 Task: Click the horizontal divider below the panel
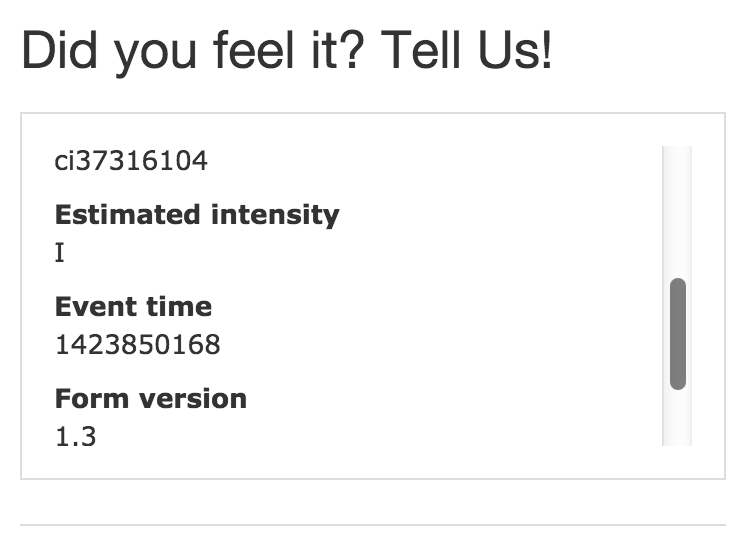[373, 525]
